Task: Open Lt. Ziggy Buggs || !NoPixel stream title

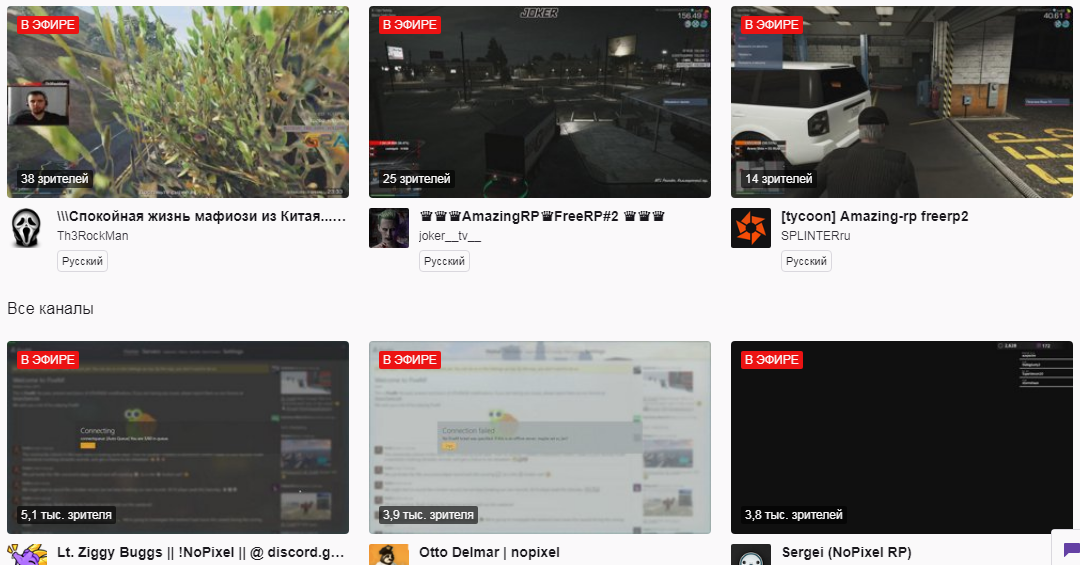Action: (200, 553)
